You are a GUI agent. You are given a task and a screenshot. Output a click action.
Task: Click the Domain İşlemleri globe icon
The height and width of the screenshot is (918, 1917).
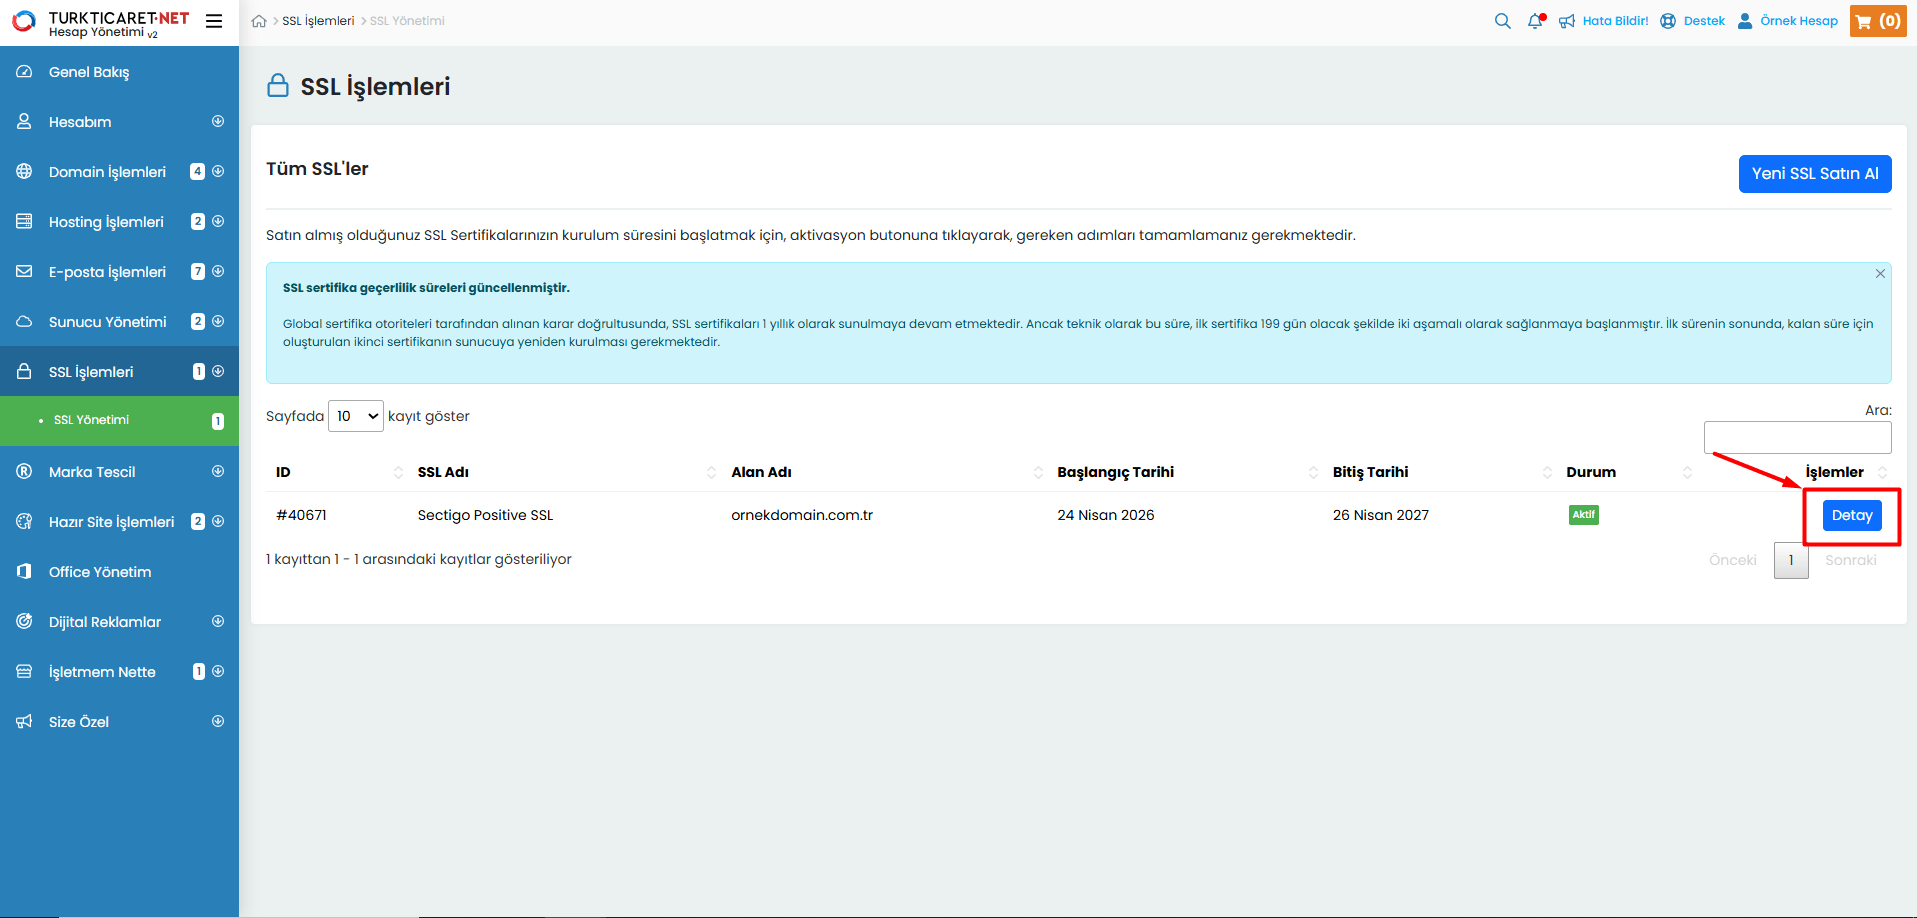(24, 172)
